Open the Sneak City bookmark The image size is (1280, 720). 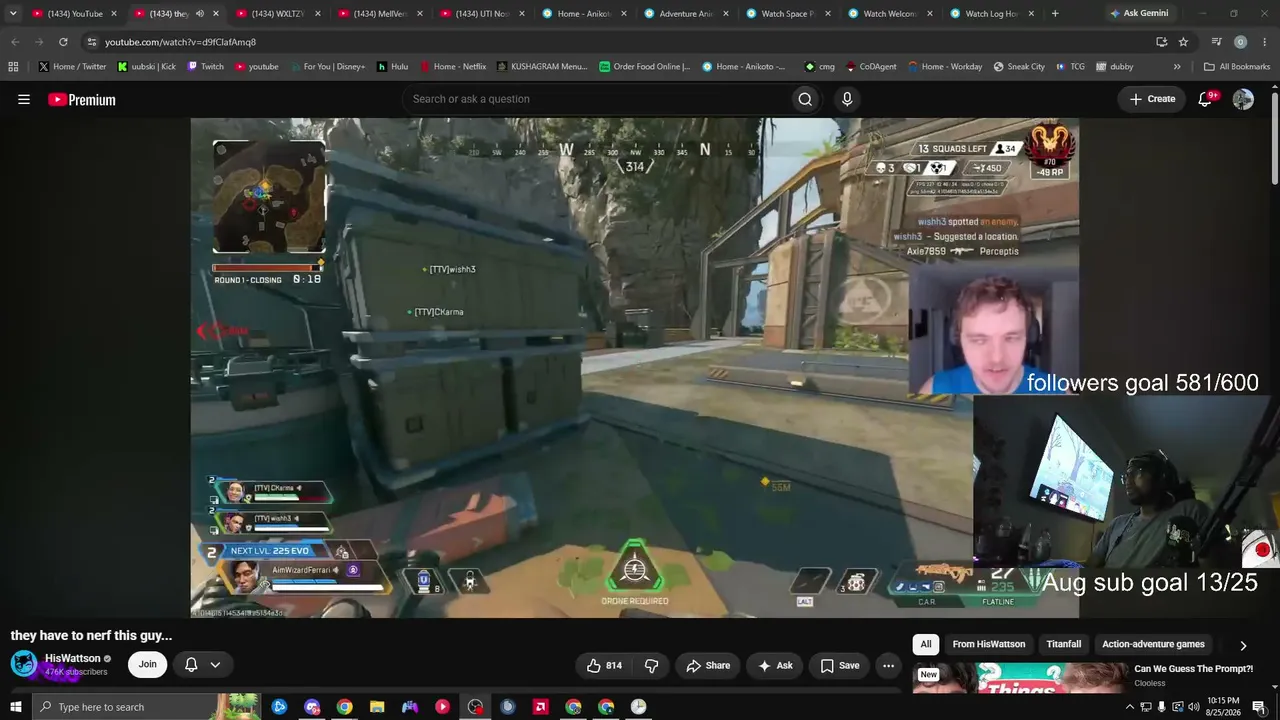click(1019, 67)
